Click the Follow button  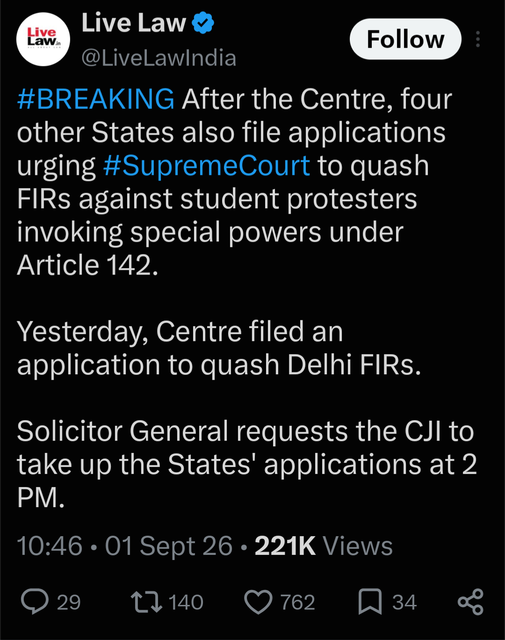point(405,39)
